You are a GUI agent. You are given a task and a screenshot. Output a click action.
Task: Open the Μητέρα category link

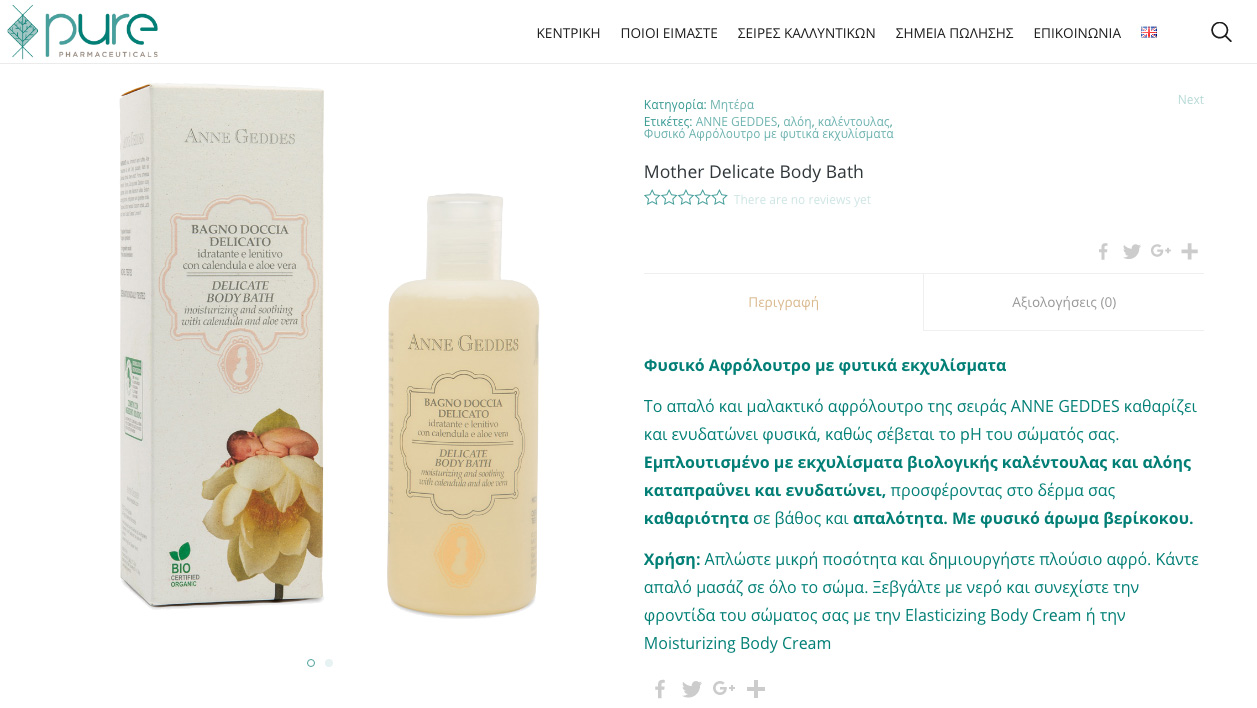coord(732,104)
